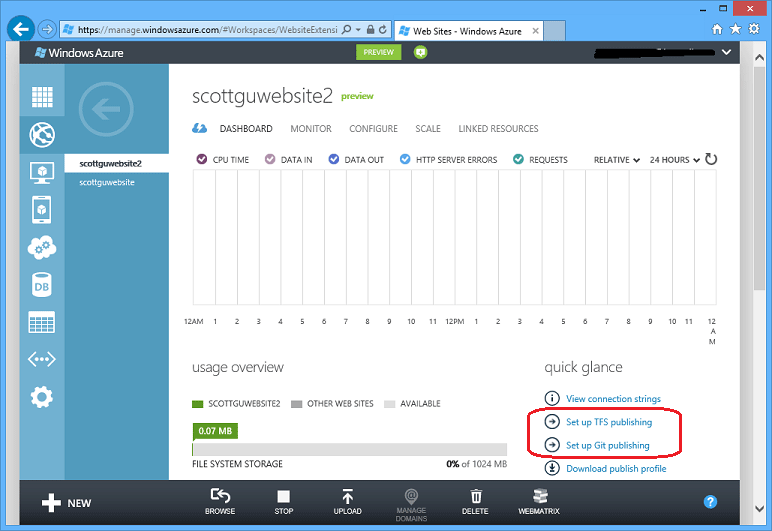Viewport: 772px width, 531px height.
Task: Open the SQL Databases DB icon
Action: [42, 285]
